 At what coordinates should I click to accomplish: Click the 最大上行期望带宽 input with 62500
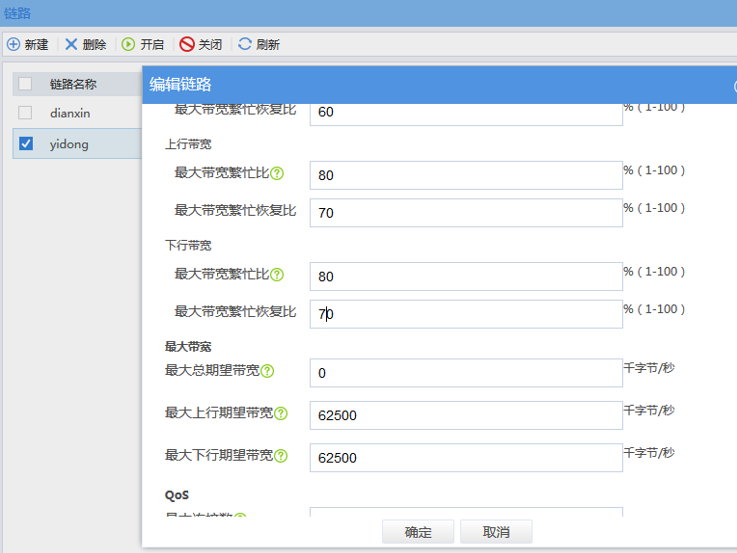(x=466, y=415)
